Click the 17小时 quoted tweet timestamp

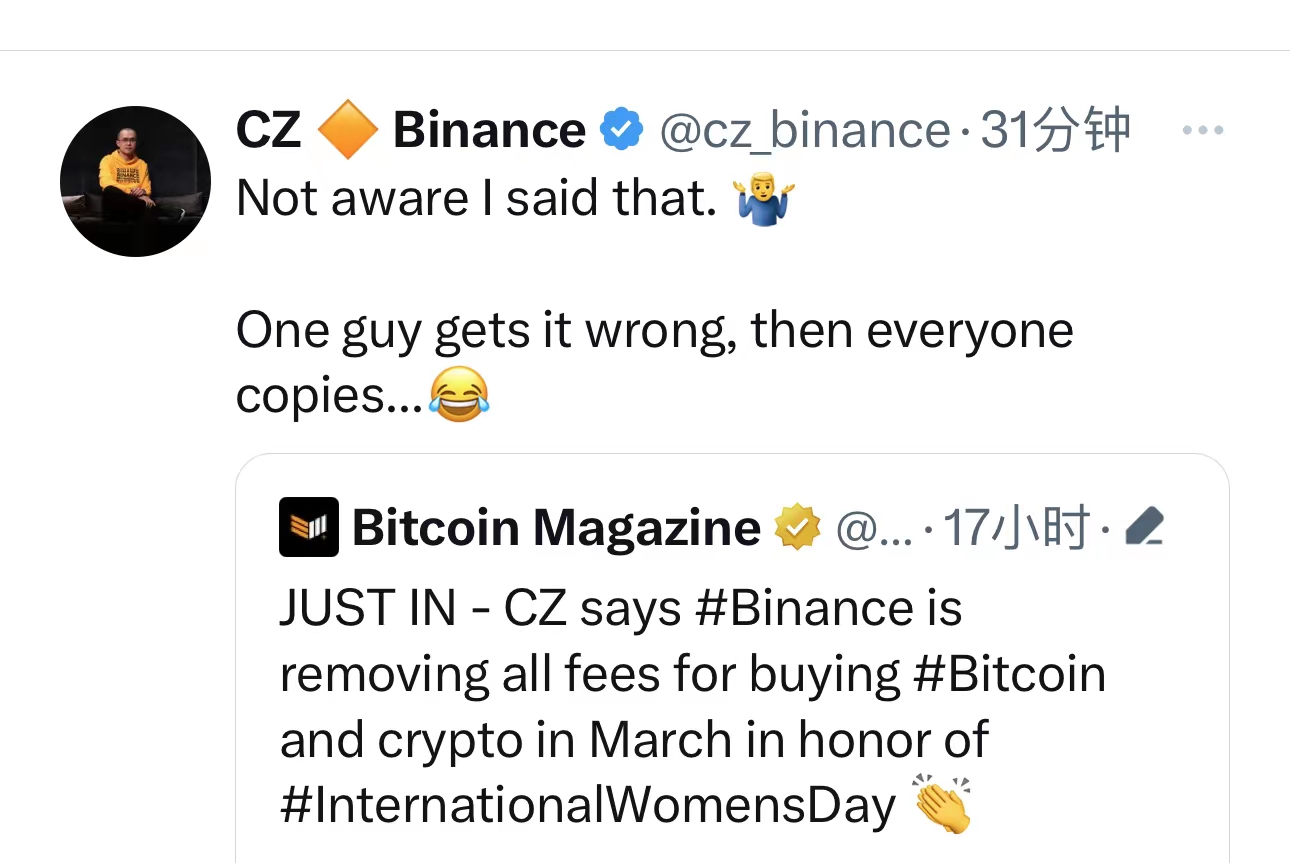click(1016, 528)
